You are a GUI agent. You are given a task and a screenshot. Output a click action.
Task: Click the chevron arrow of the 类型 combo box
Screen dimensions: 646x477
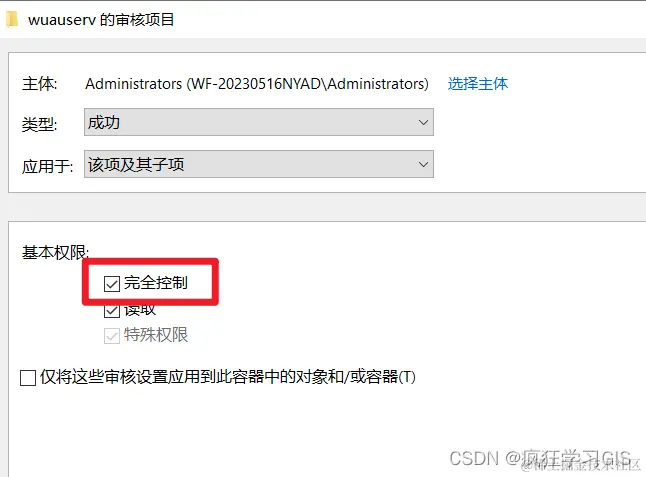(423, 122)
